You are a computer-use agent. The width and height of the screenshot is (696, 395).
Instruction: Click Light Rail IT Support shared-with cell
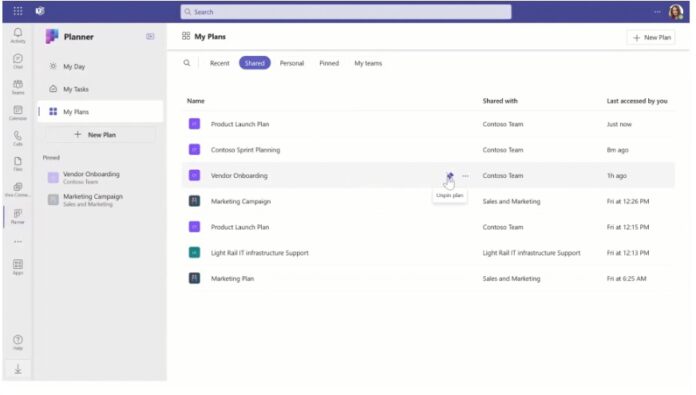tap(531, 253)
